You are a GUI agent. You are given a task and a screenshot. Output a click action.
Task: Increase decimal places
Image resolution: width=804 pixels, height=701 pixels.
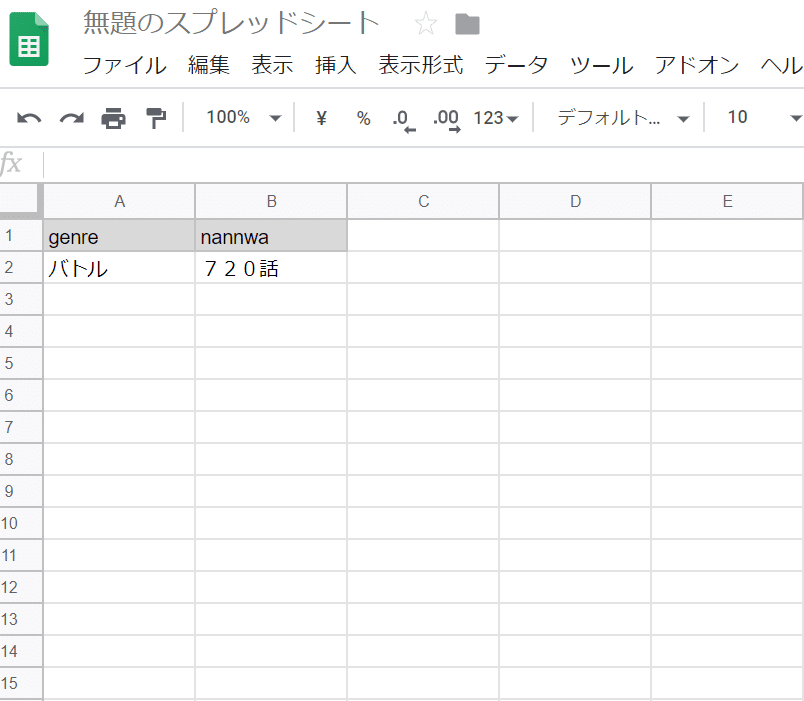[x=447, y=121]
